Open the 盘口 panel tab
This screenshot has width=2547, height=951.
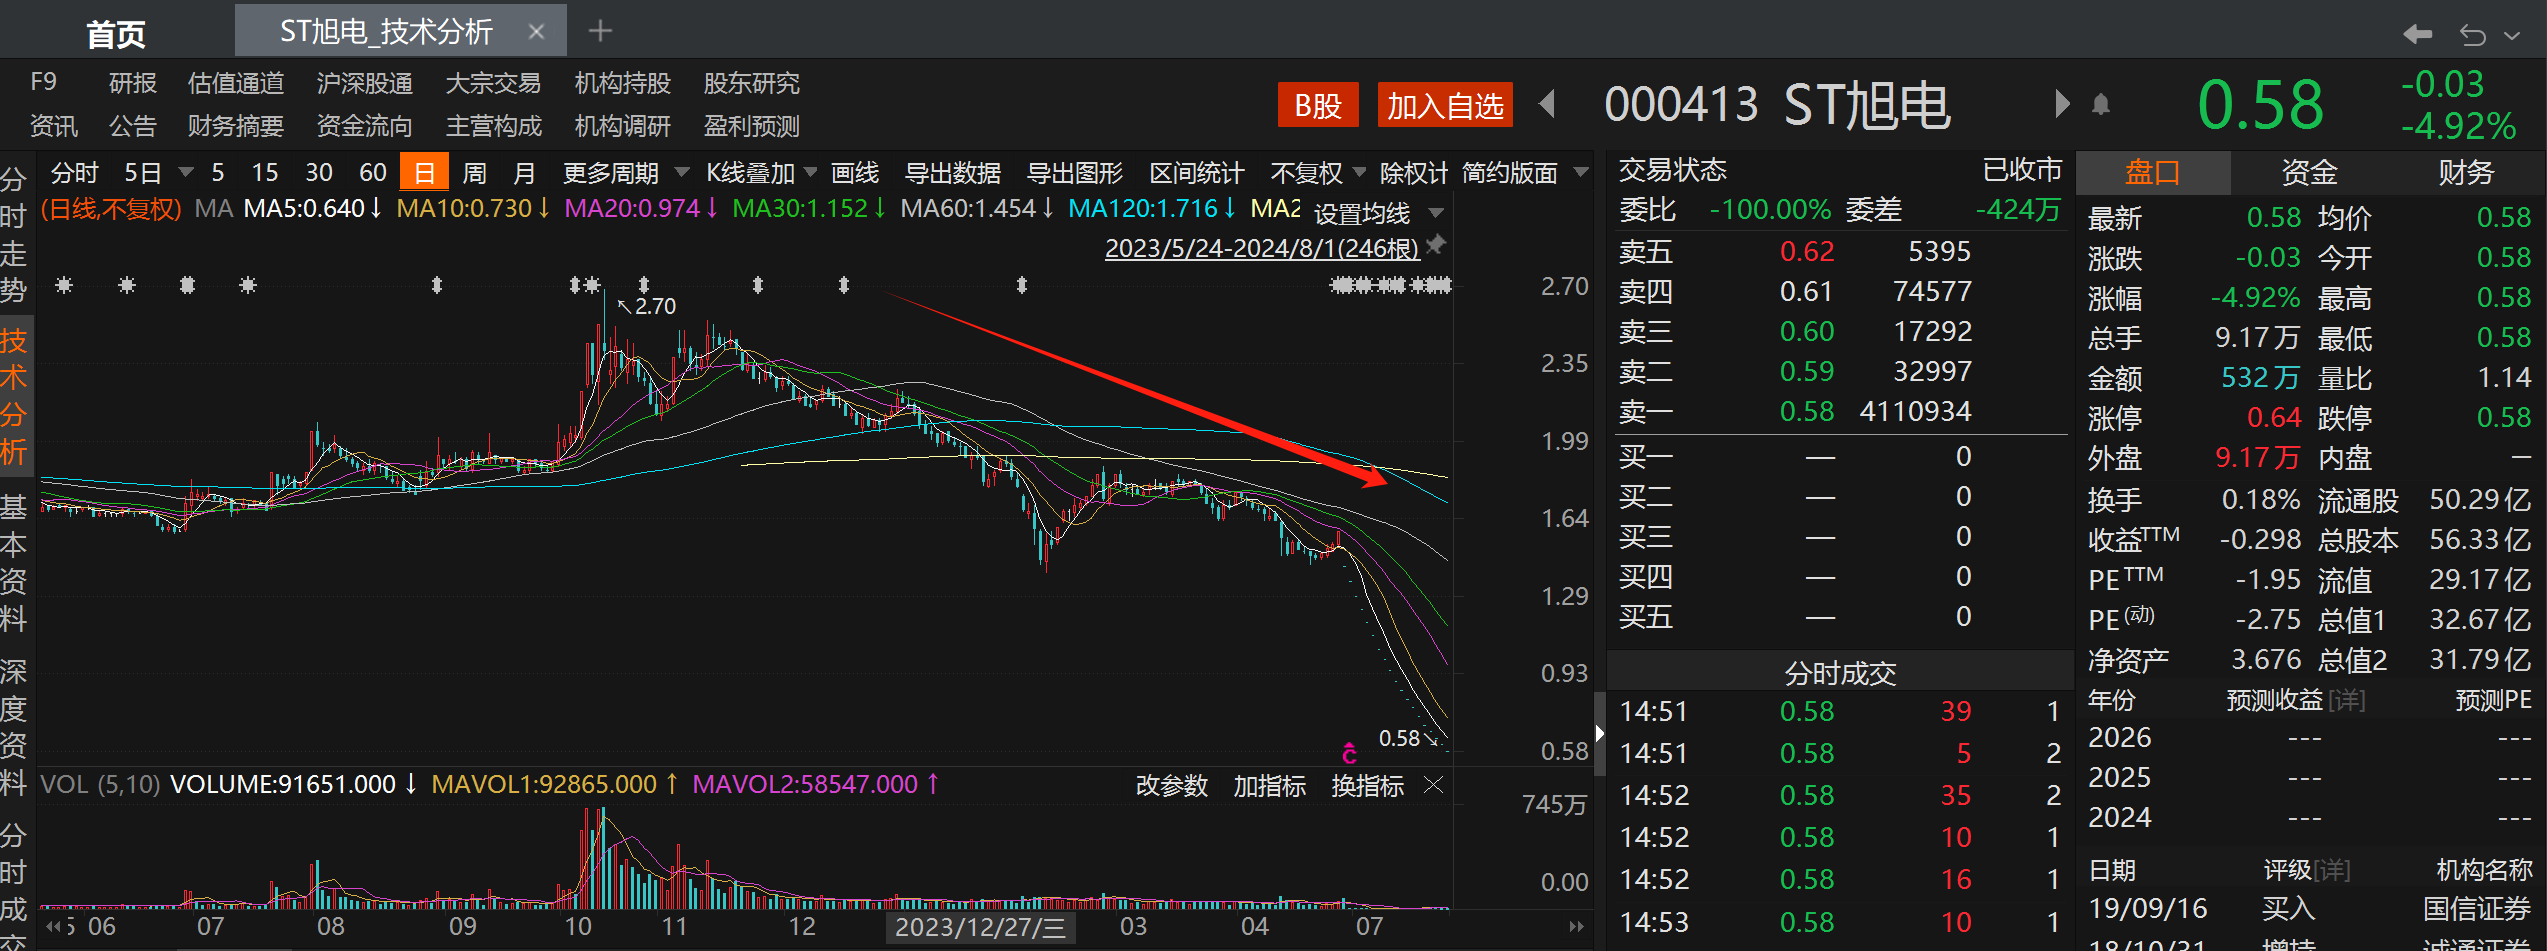tap(2152, 172)
